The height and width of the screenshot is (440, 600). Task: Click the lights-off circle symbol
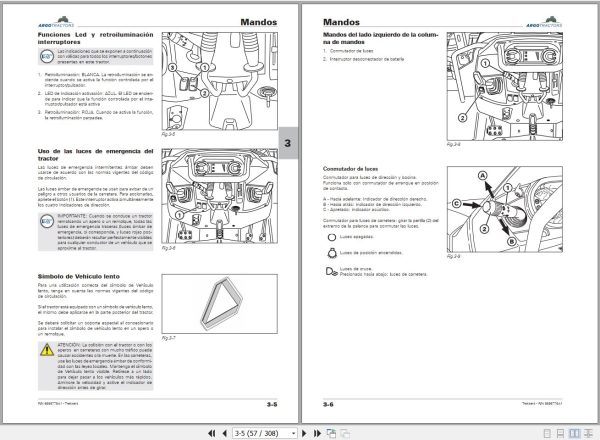click(332, 237)
